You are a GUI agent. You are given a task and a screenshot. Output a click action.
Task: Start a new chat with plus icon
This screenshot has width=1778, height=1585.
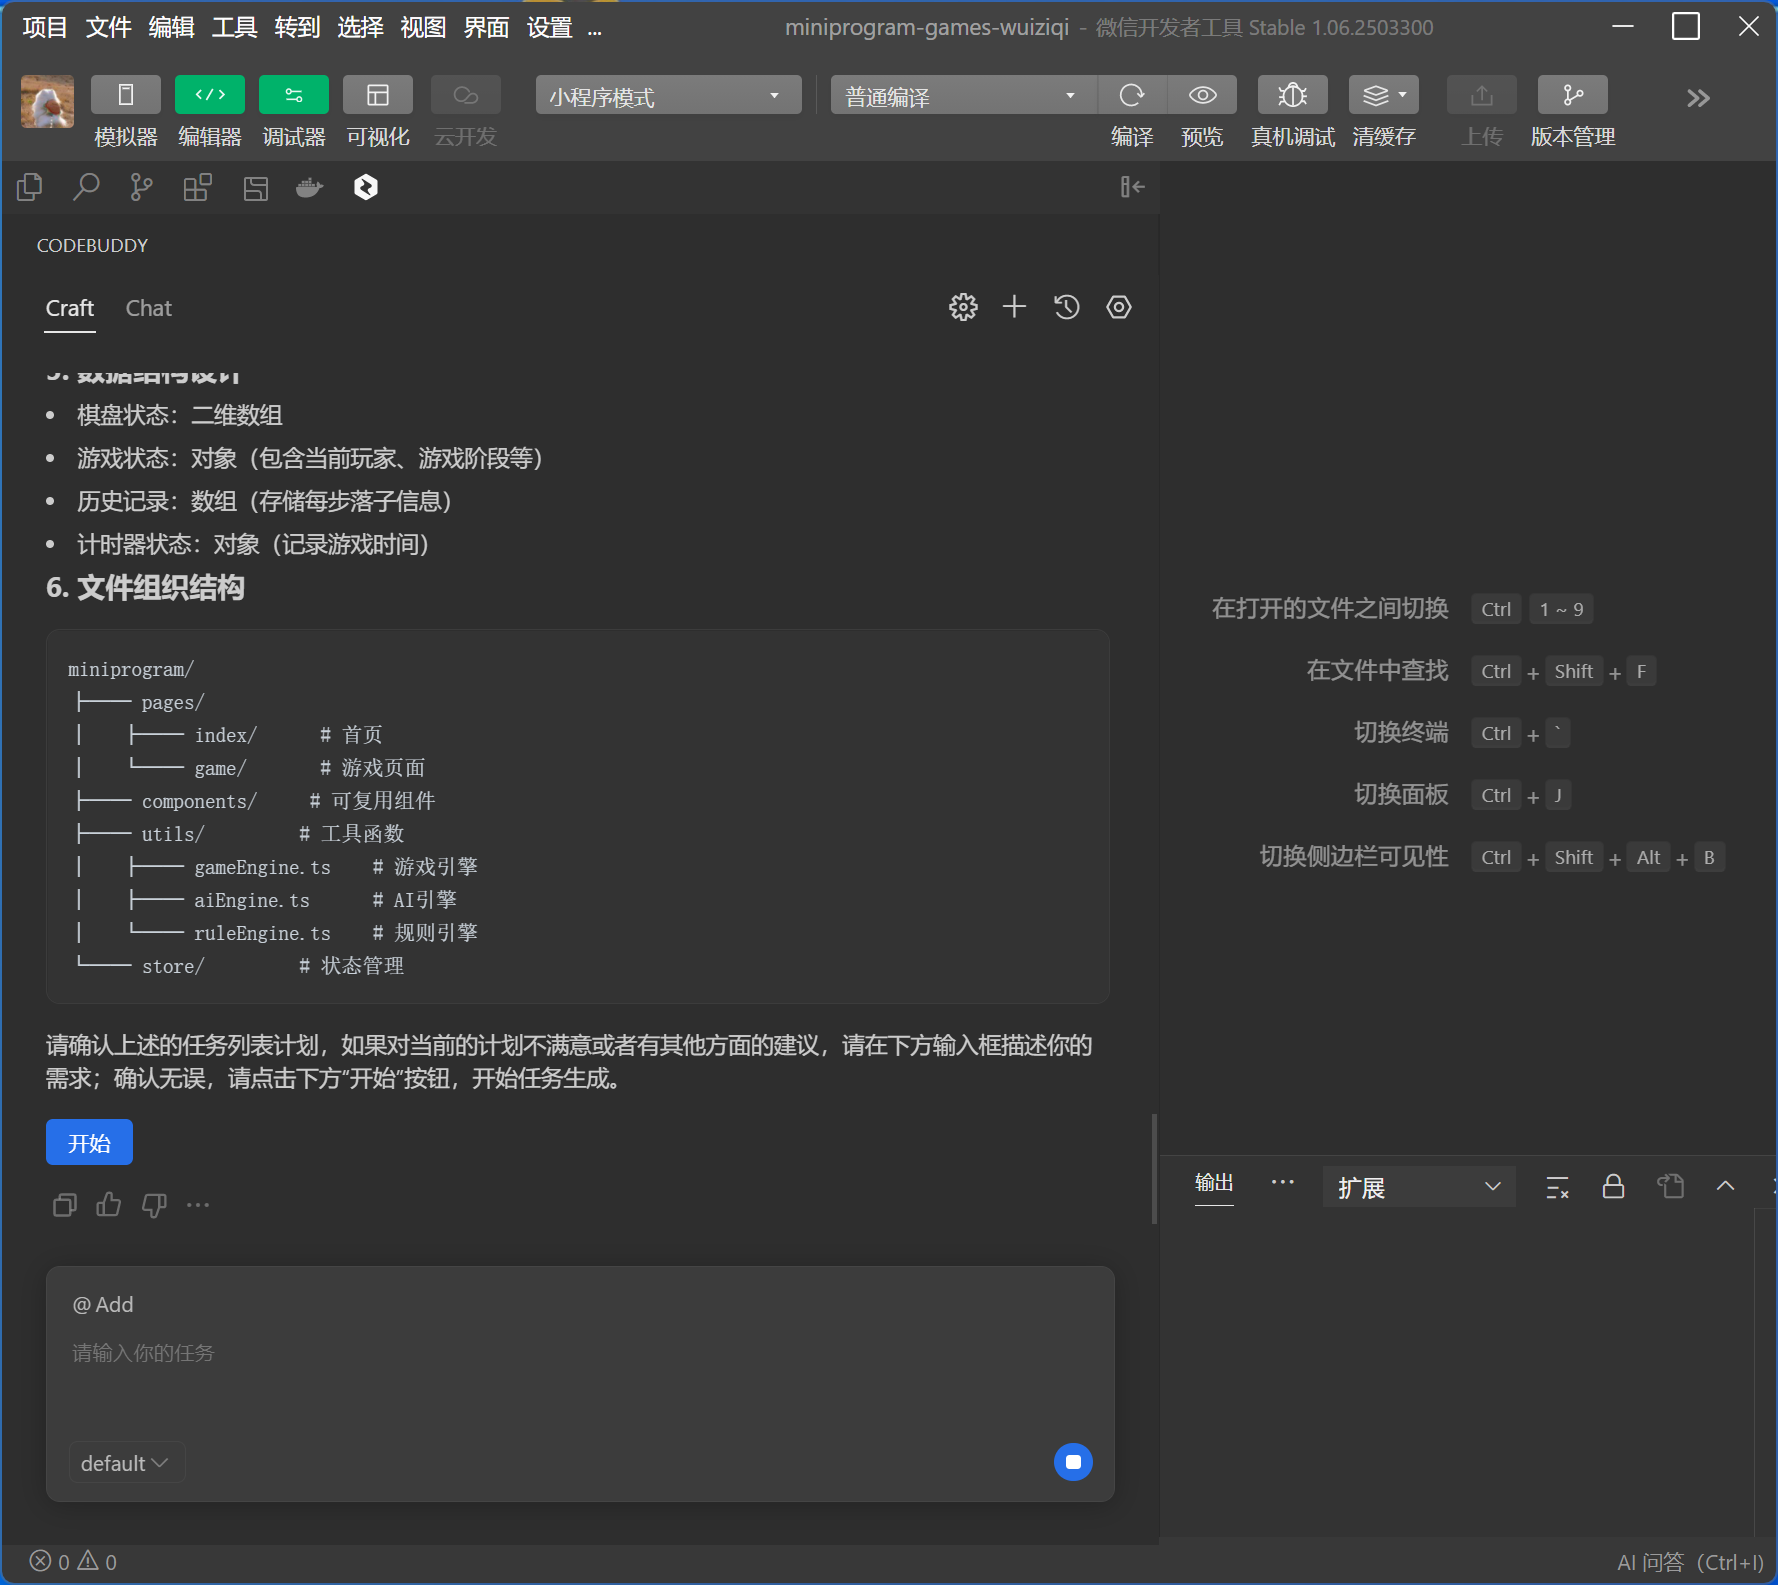pos(1014,307)
